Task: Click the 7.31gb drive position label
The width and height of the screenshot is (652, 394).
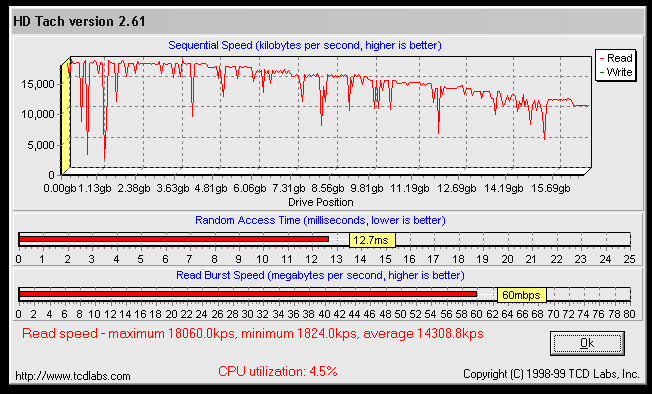Action: (289, 189)
